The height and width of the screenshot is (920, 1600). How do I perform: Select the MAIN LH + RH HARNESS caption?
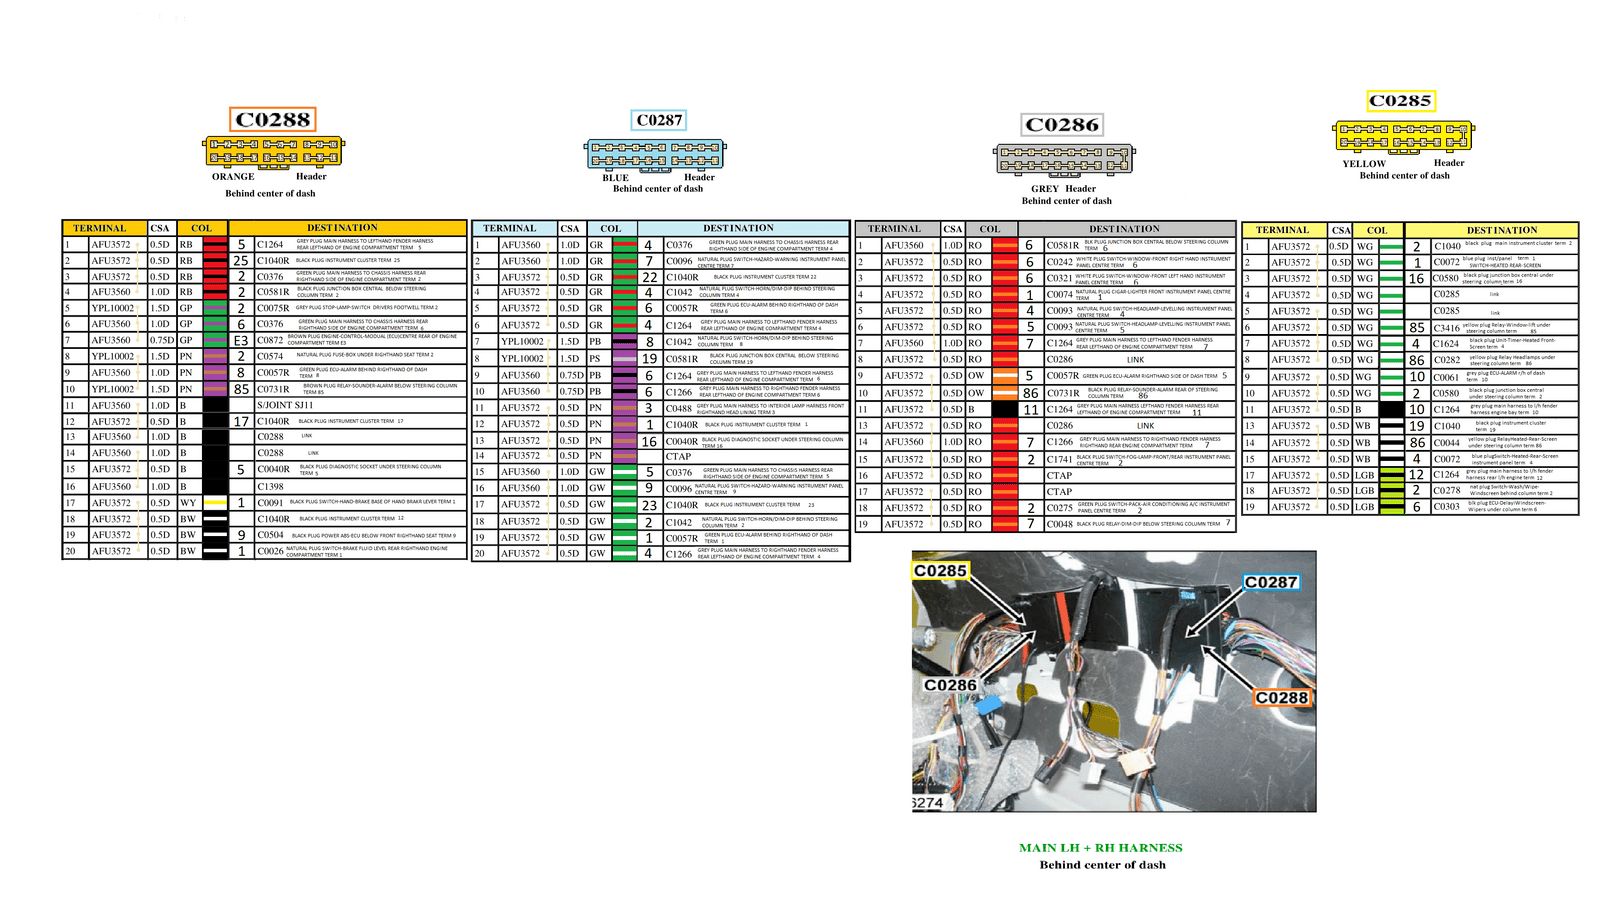point(1101,848)
